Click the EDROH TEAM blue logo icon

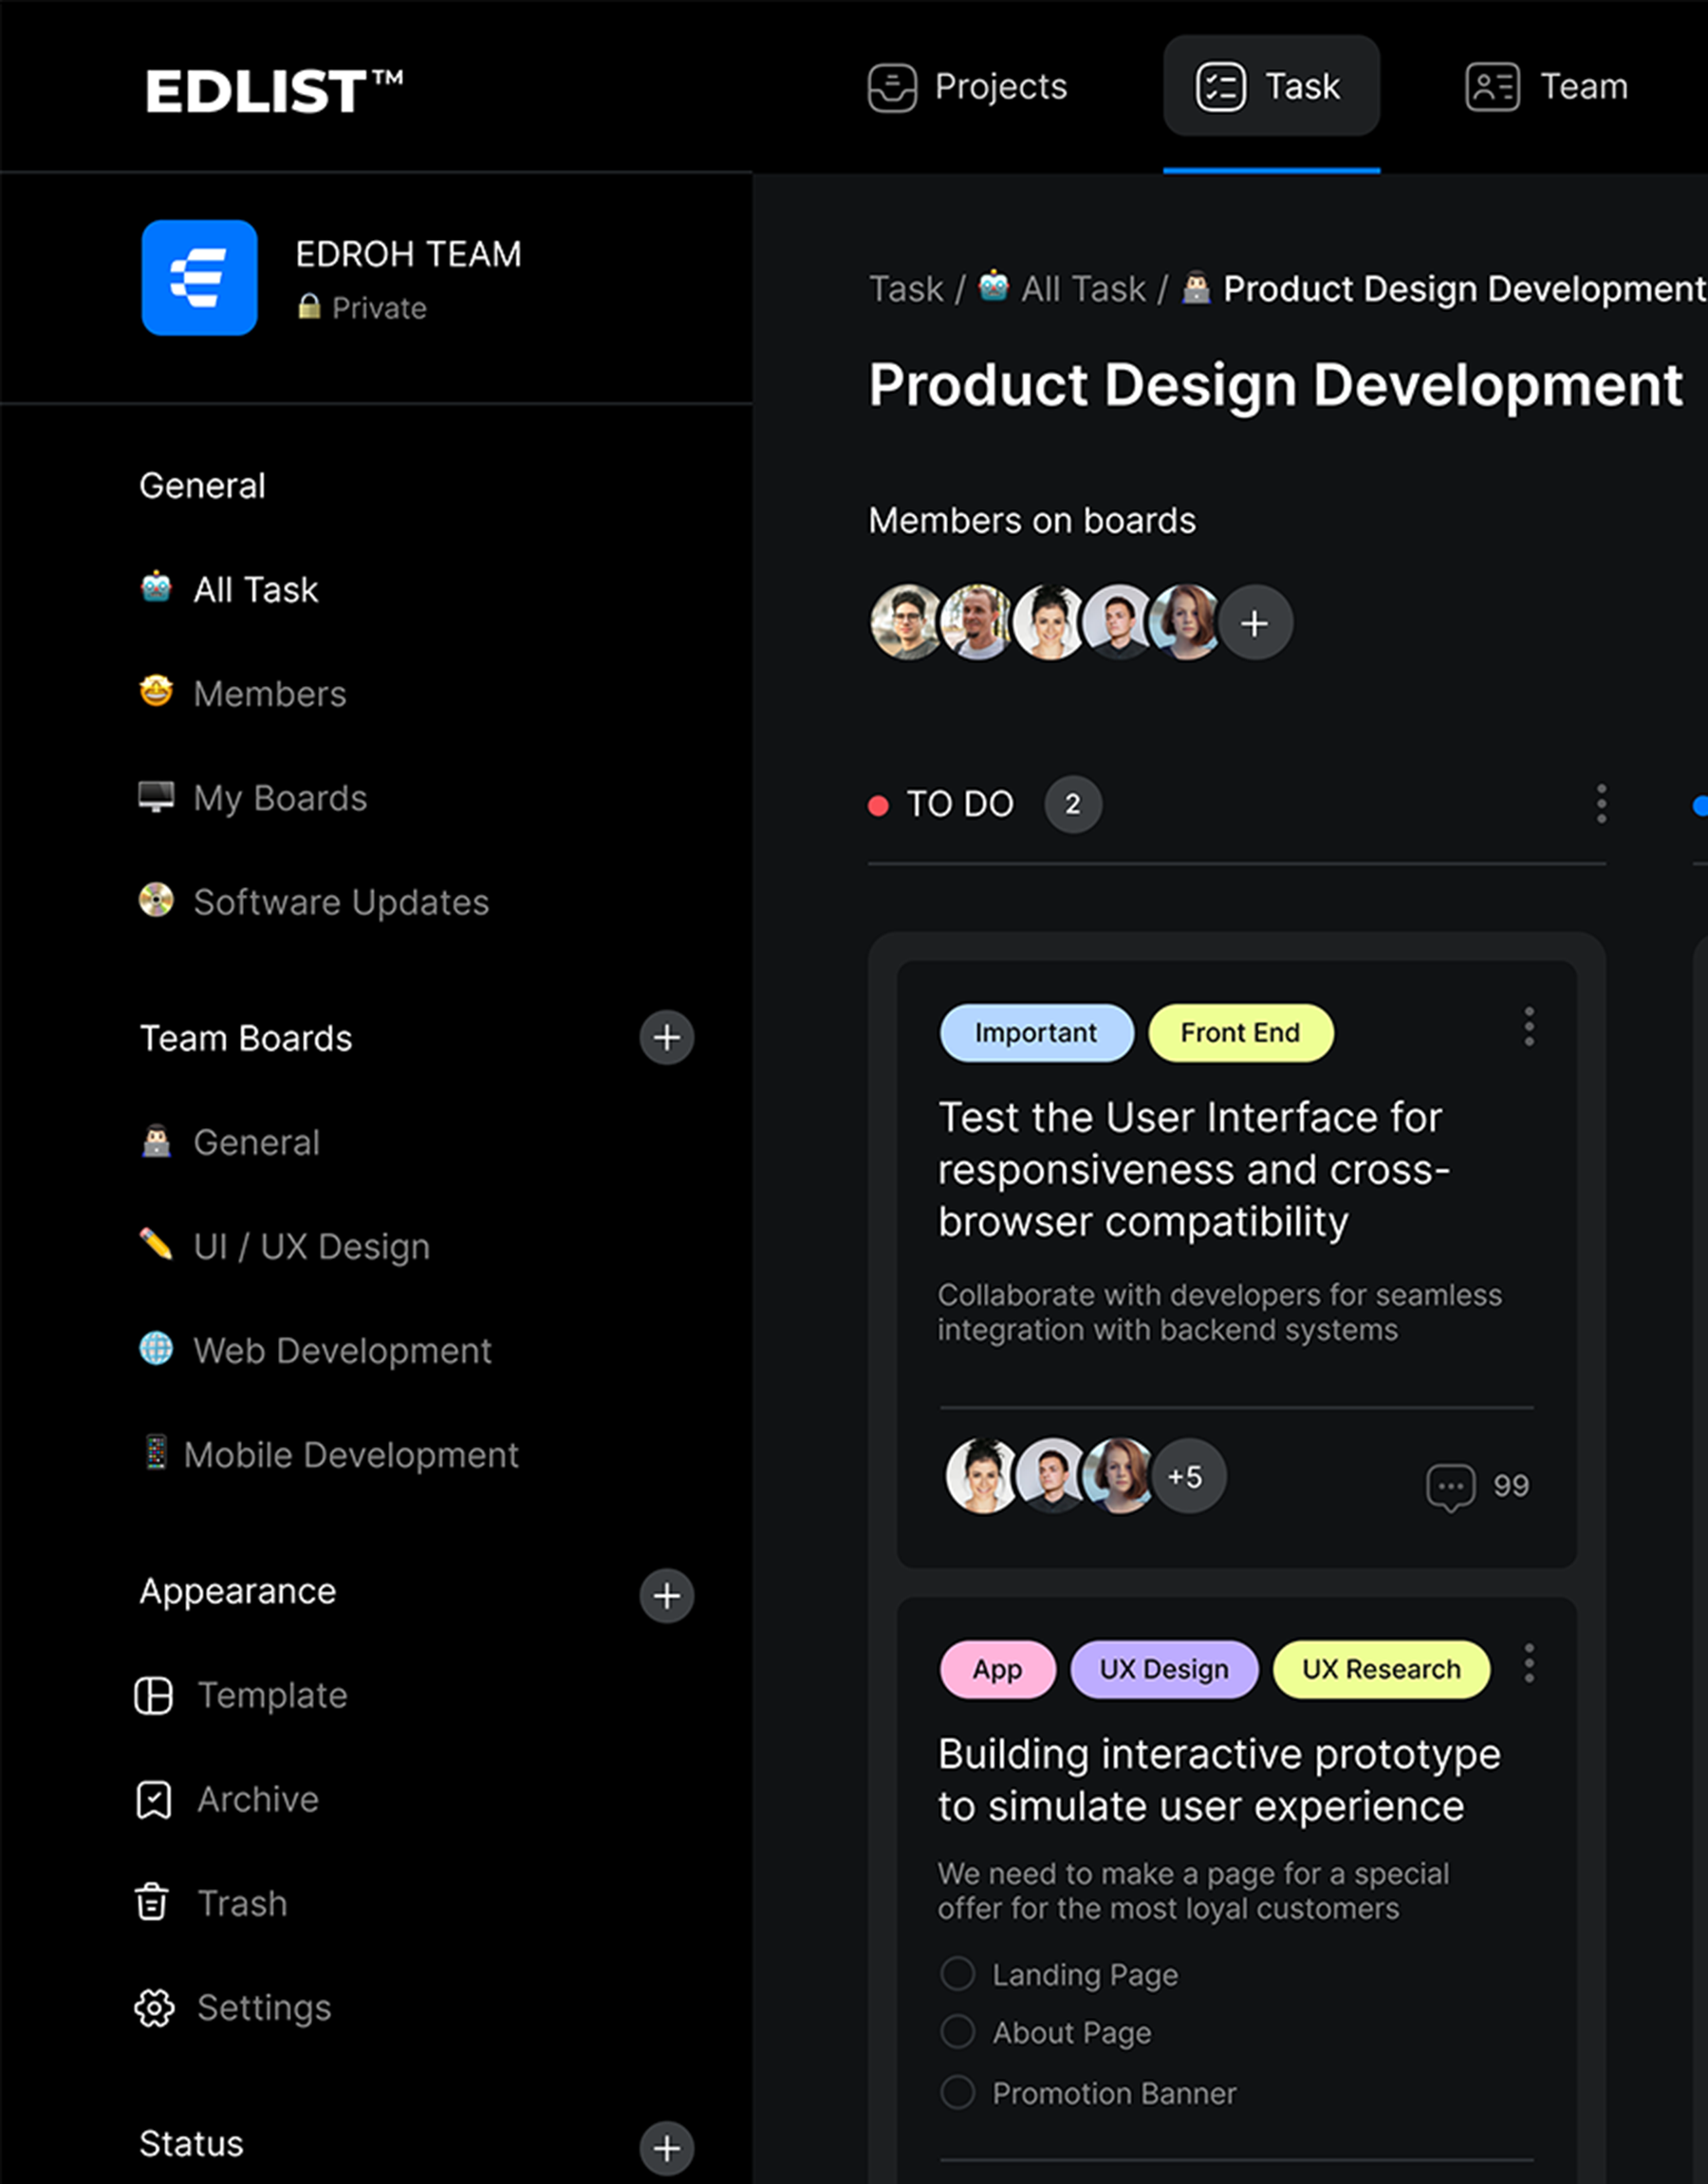pos(199,277)
